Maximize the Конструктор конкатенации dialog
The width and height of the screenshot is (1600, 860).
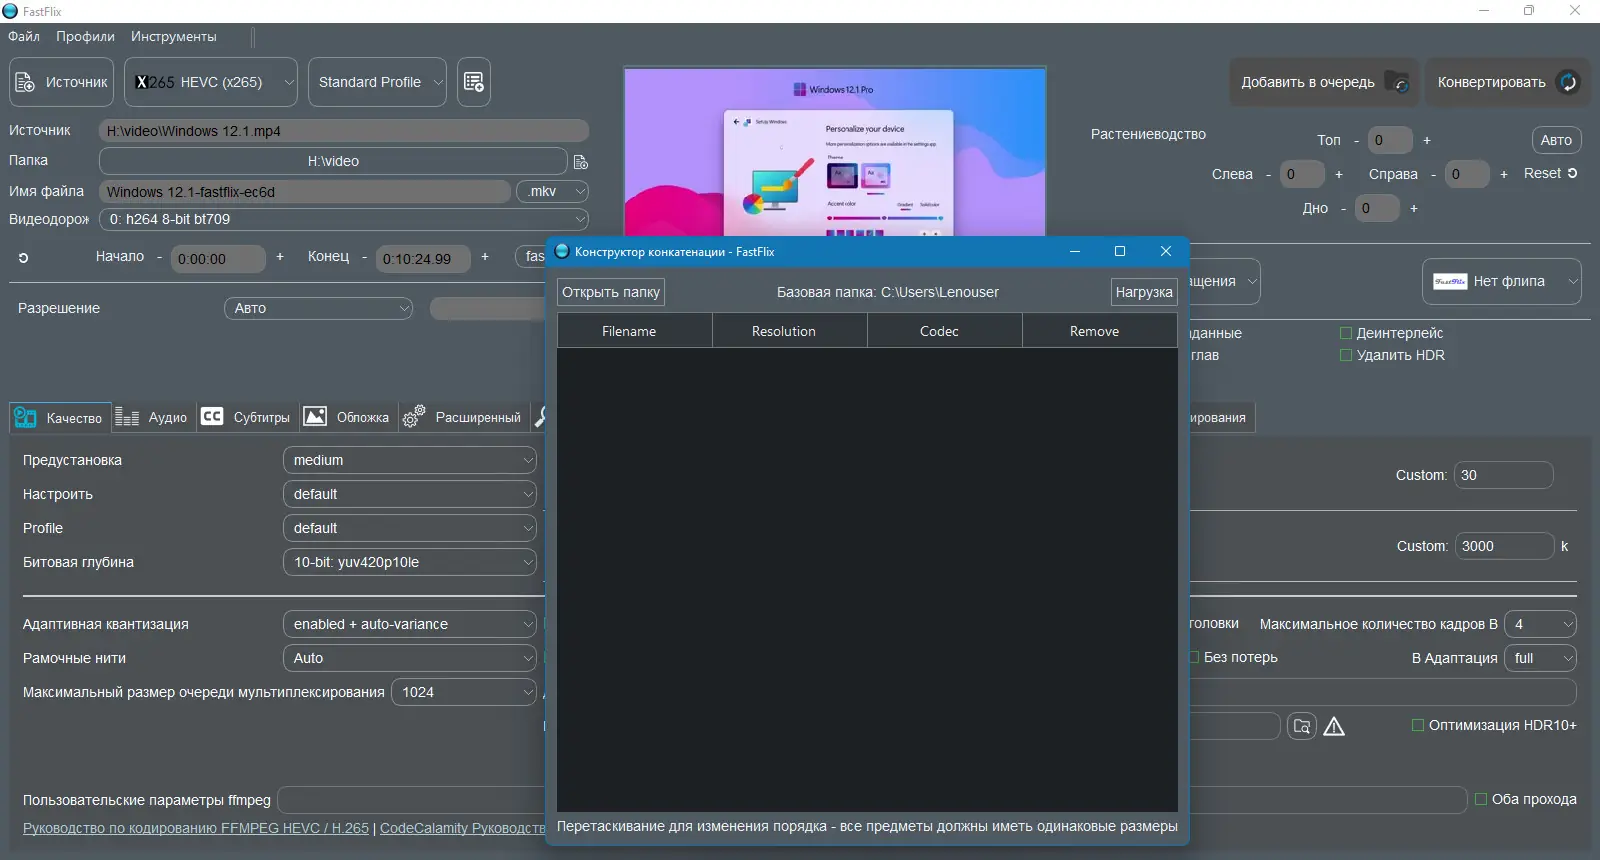point(1120,251)
